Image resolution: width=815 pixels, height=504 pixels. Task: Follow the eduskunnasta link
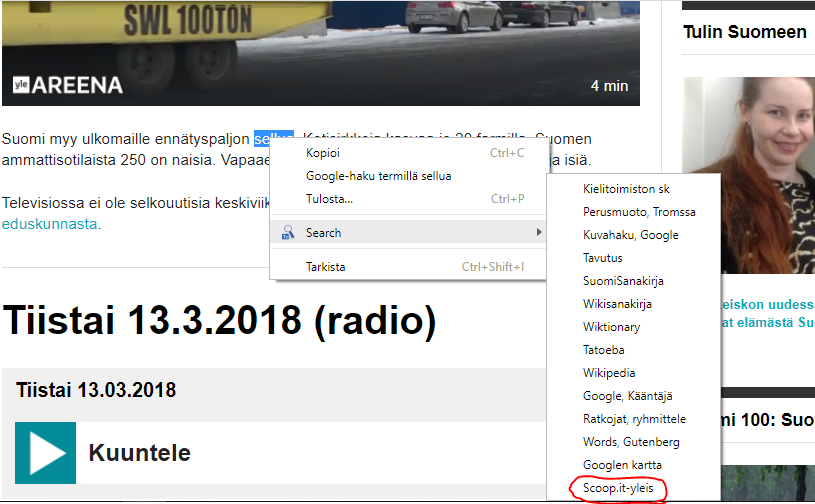pyautogui.click(x=49, y=224)
